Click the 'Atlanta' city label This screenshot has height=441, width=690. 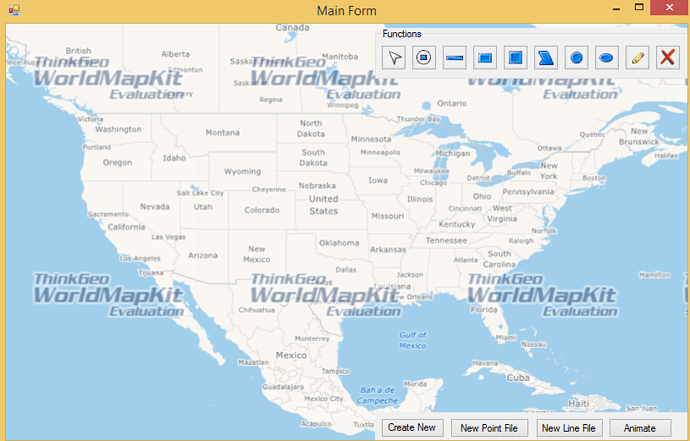466,260
